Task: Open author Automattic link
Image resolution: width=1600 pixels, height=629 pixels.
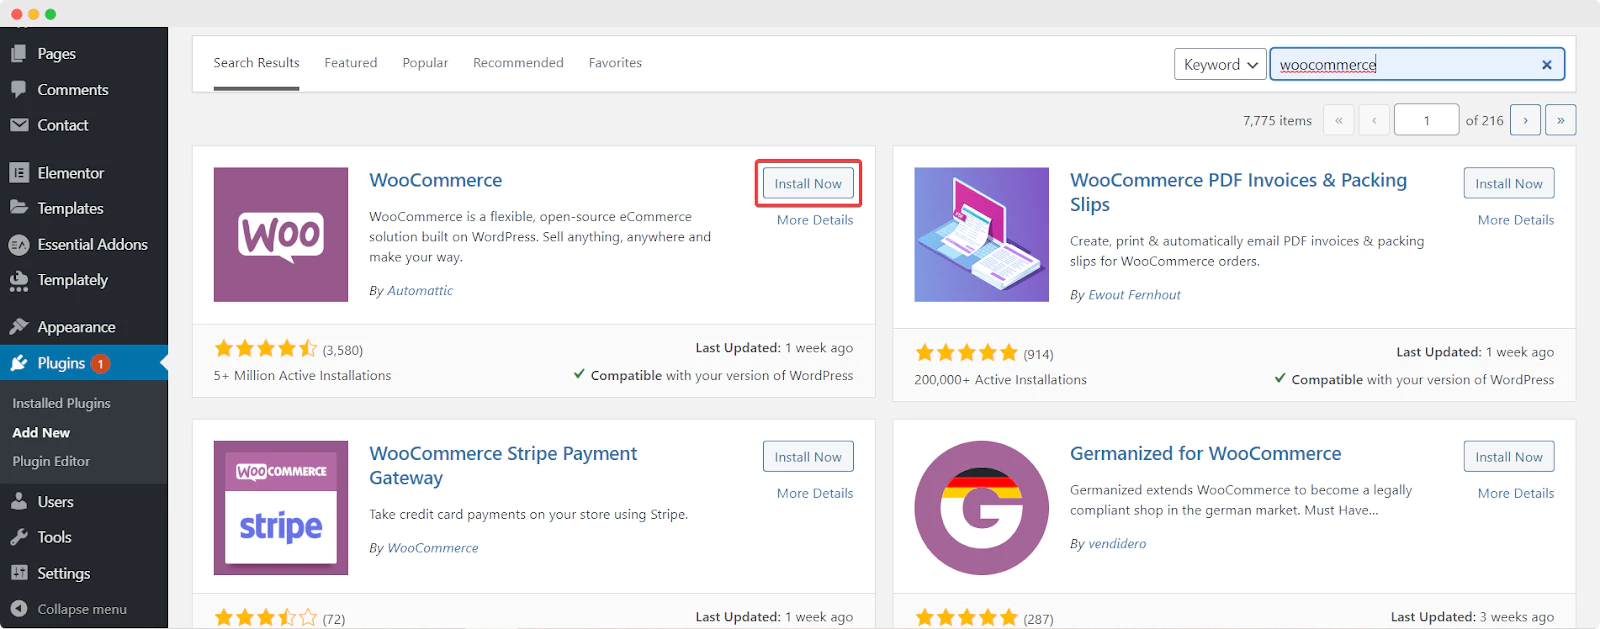Action: (420, 291)
